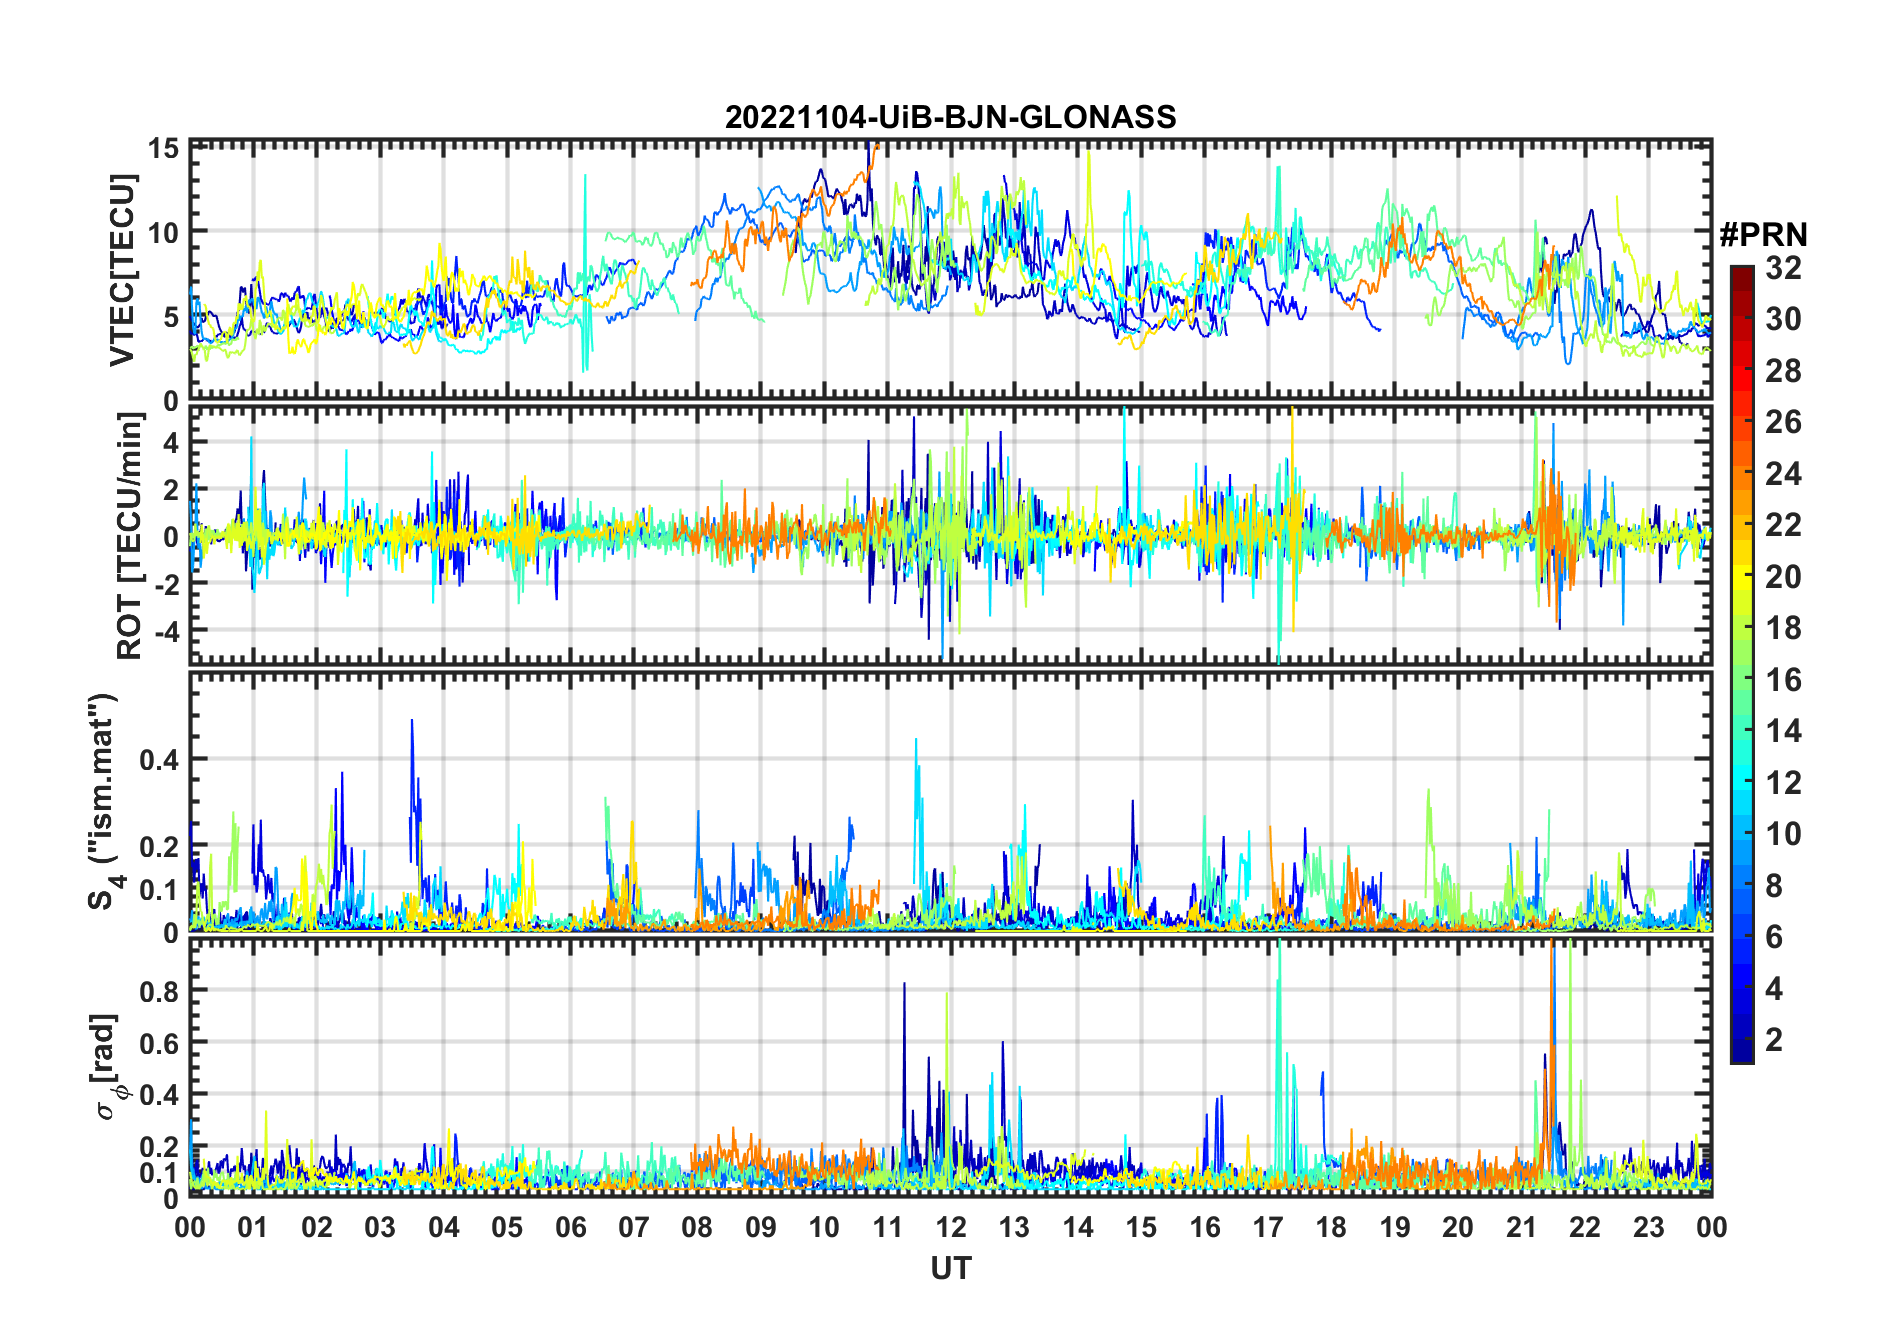Click the colorbar tick label 12
This screenshot has height=1330, width=1902.
(x=1782, y=782)
